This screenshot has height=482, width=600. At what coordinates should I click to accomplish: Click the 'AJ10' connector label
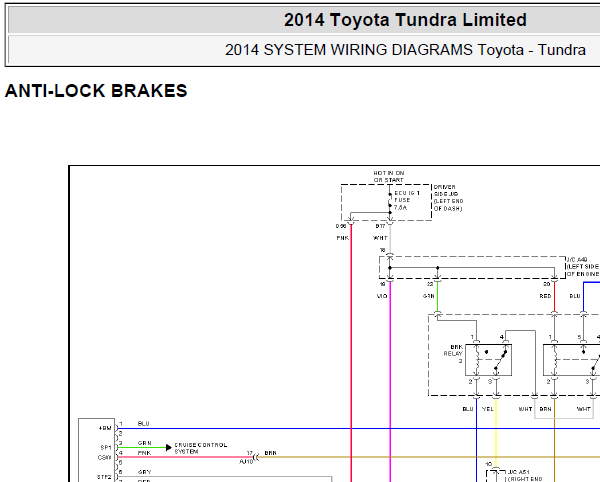[246, 462]
